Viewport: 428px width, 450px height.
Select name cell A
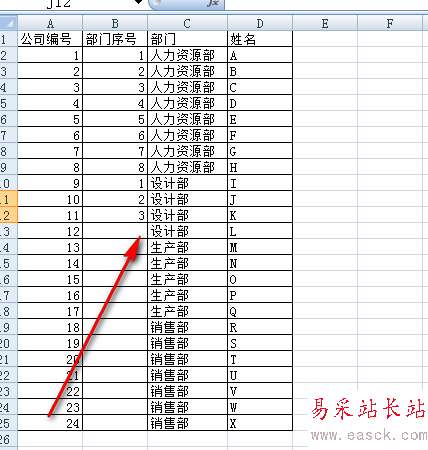260,55
